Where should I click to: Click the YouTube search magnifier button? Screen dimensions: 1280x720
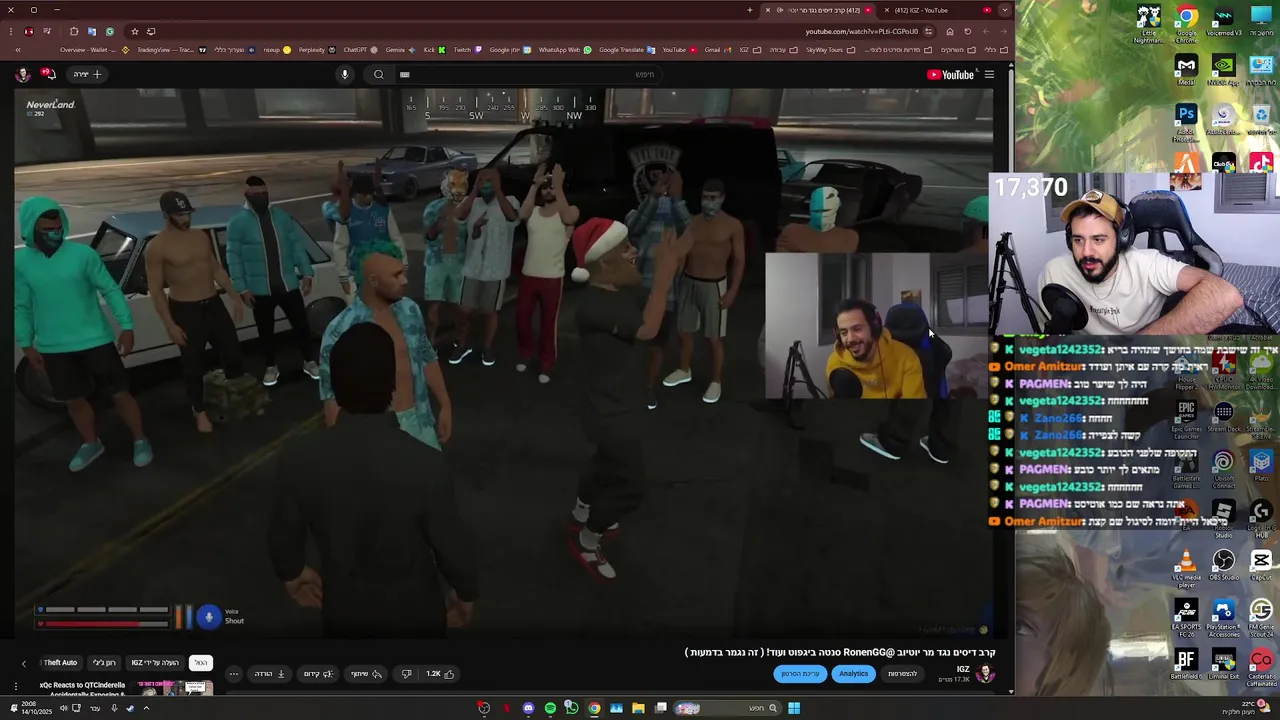379,74
